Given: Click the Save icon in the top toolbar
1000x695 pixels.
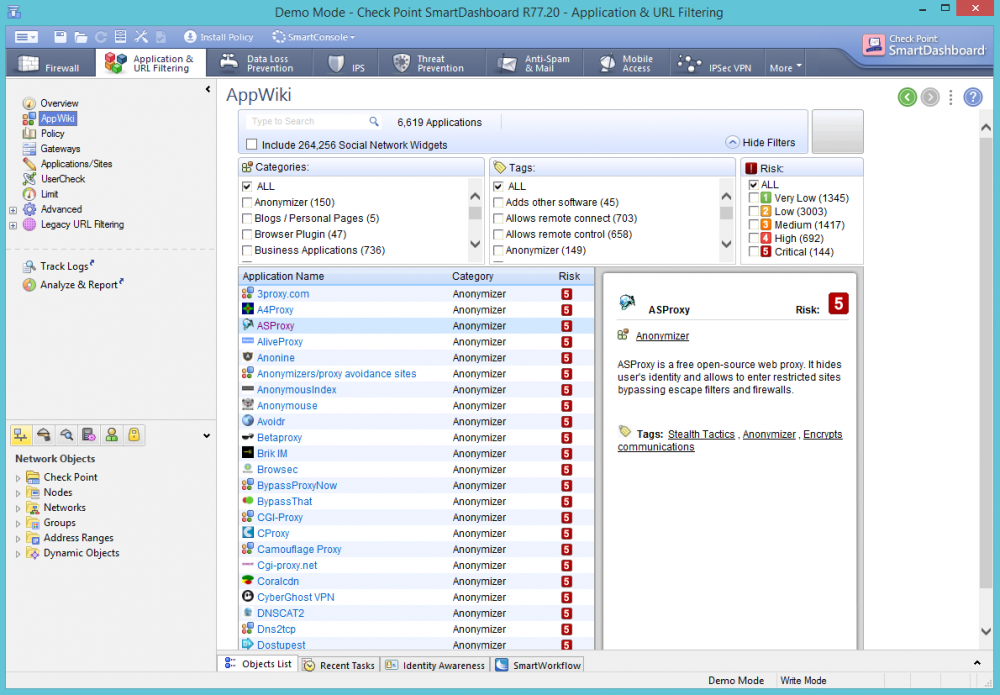Looking at the screenshot, I should (60, 37).
